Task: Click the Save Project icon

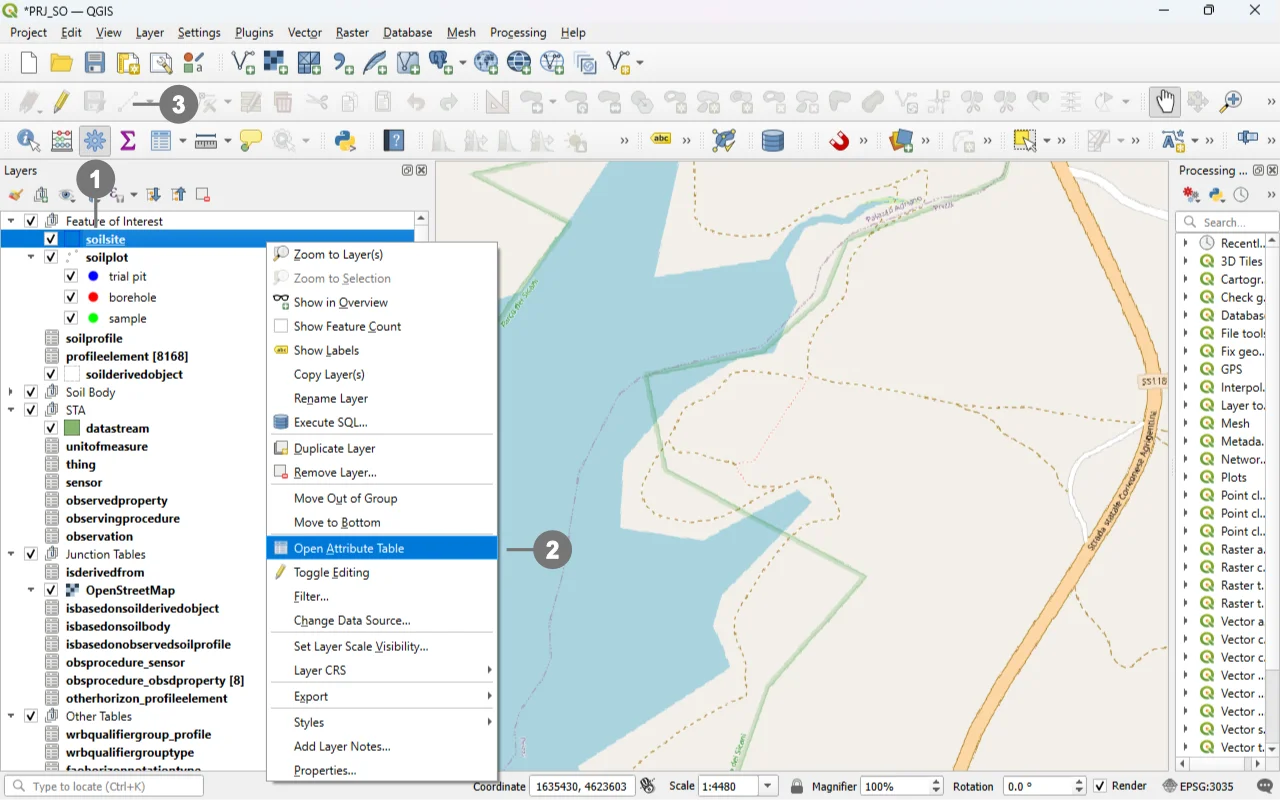Action: pyautogui.click(x=95, y=63)
